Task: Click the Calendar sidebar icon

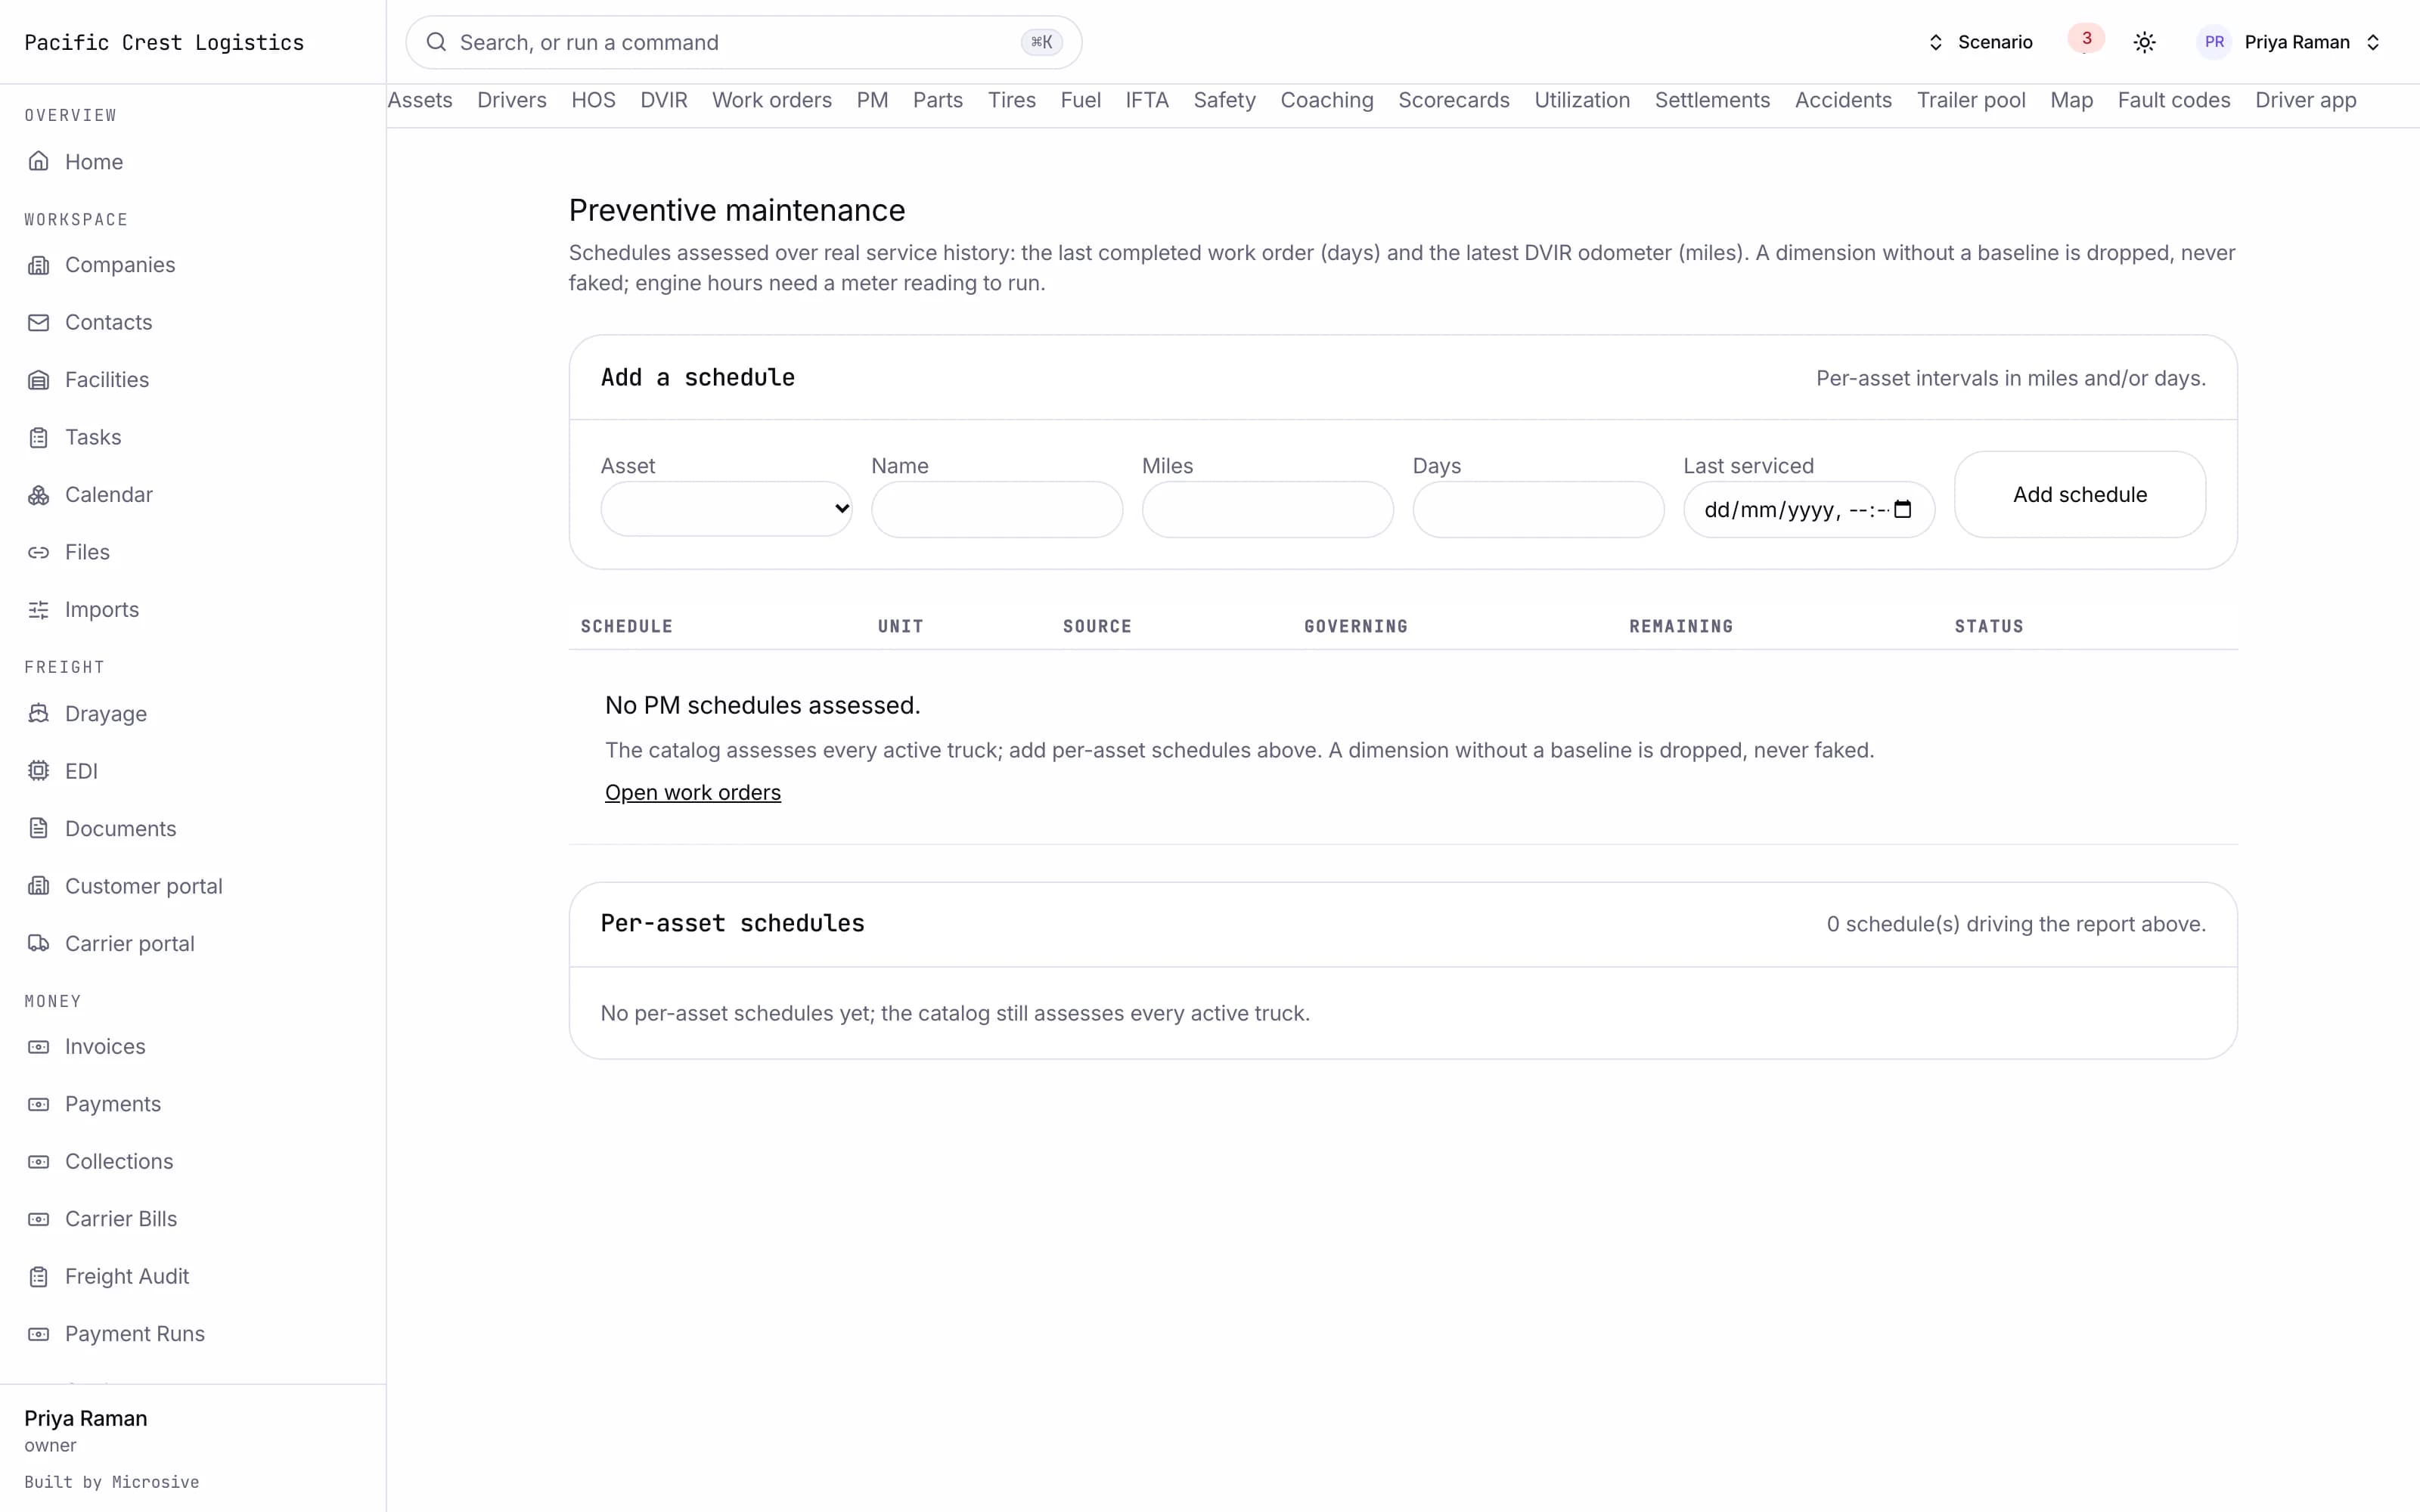Action: 38,495
